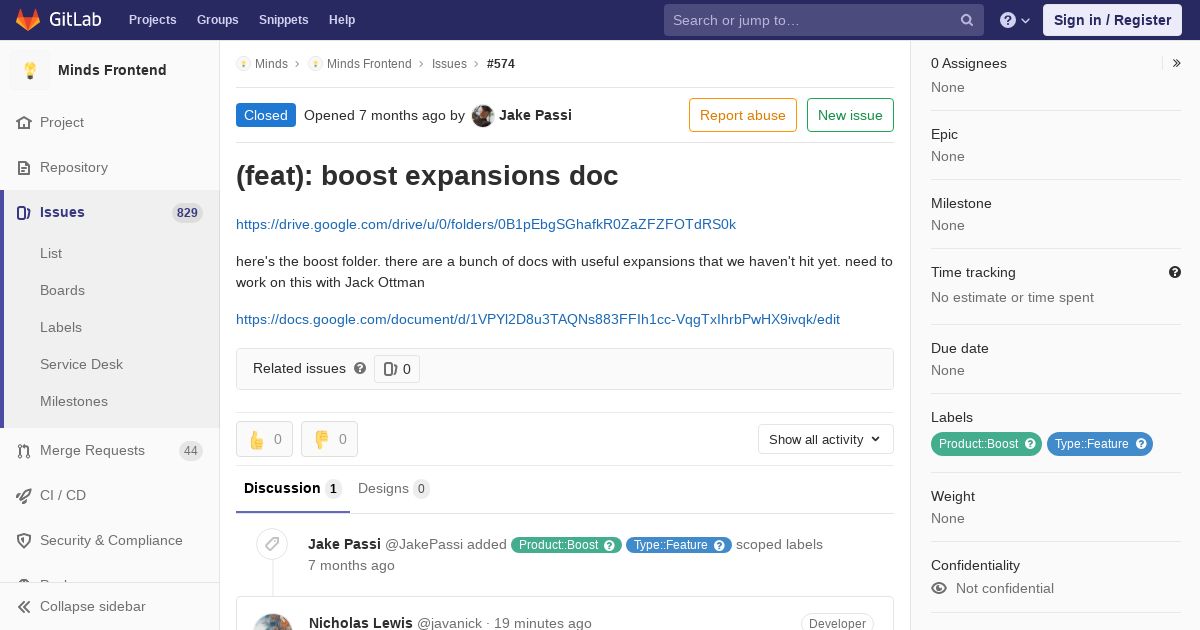Viewport: 1200px width, 630px height.
Task: Switch to the Discussion tab
Action: coord(293,489)
